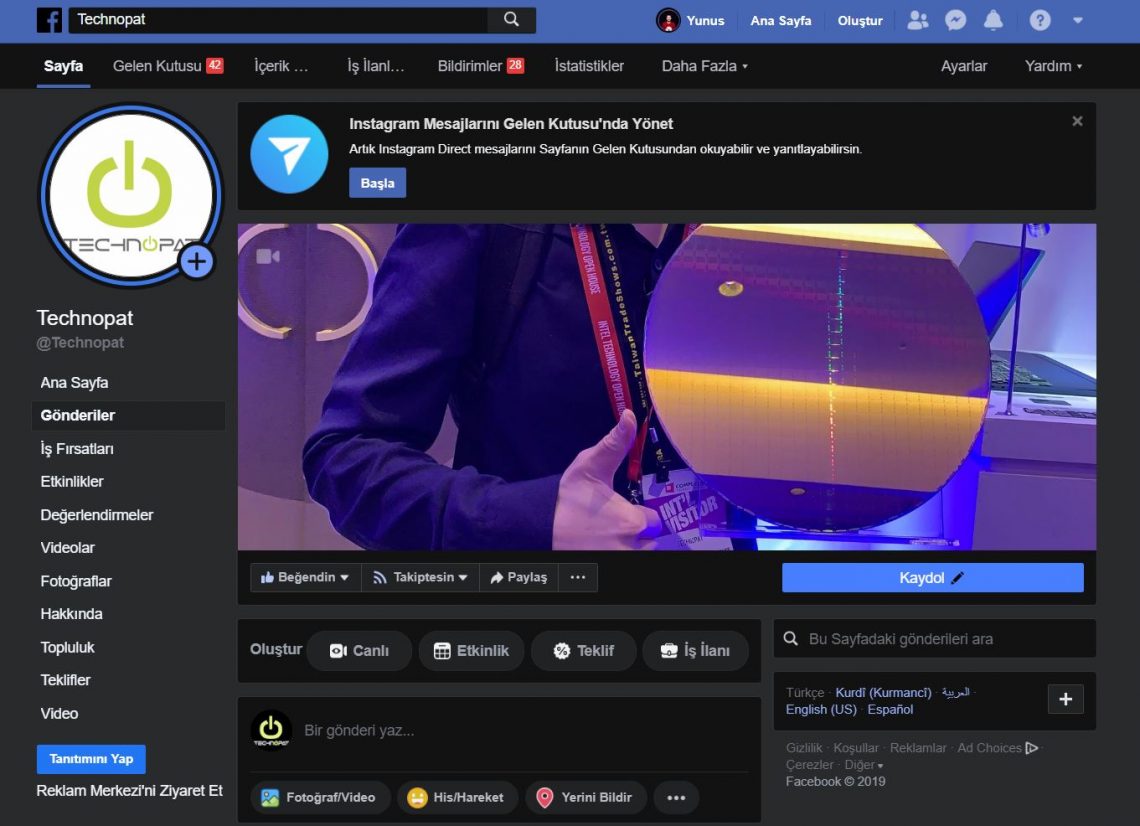
Task: Open the notifications bell
Action: (993, 20)
